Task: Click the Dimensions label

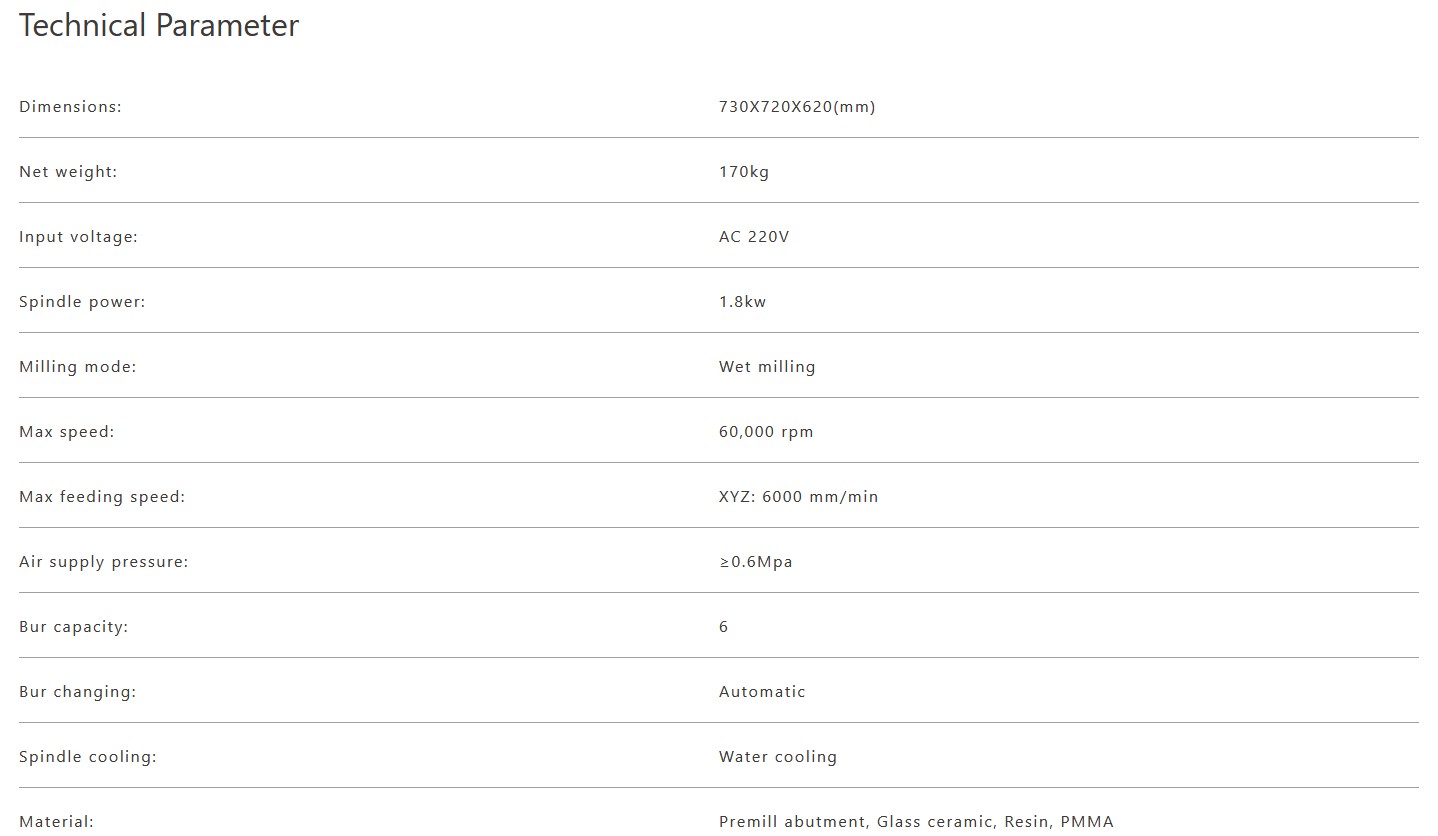Action: click(70, 107)
